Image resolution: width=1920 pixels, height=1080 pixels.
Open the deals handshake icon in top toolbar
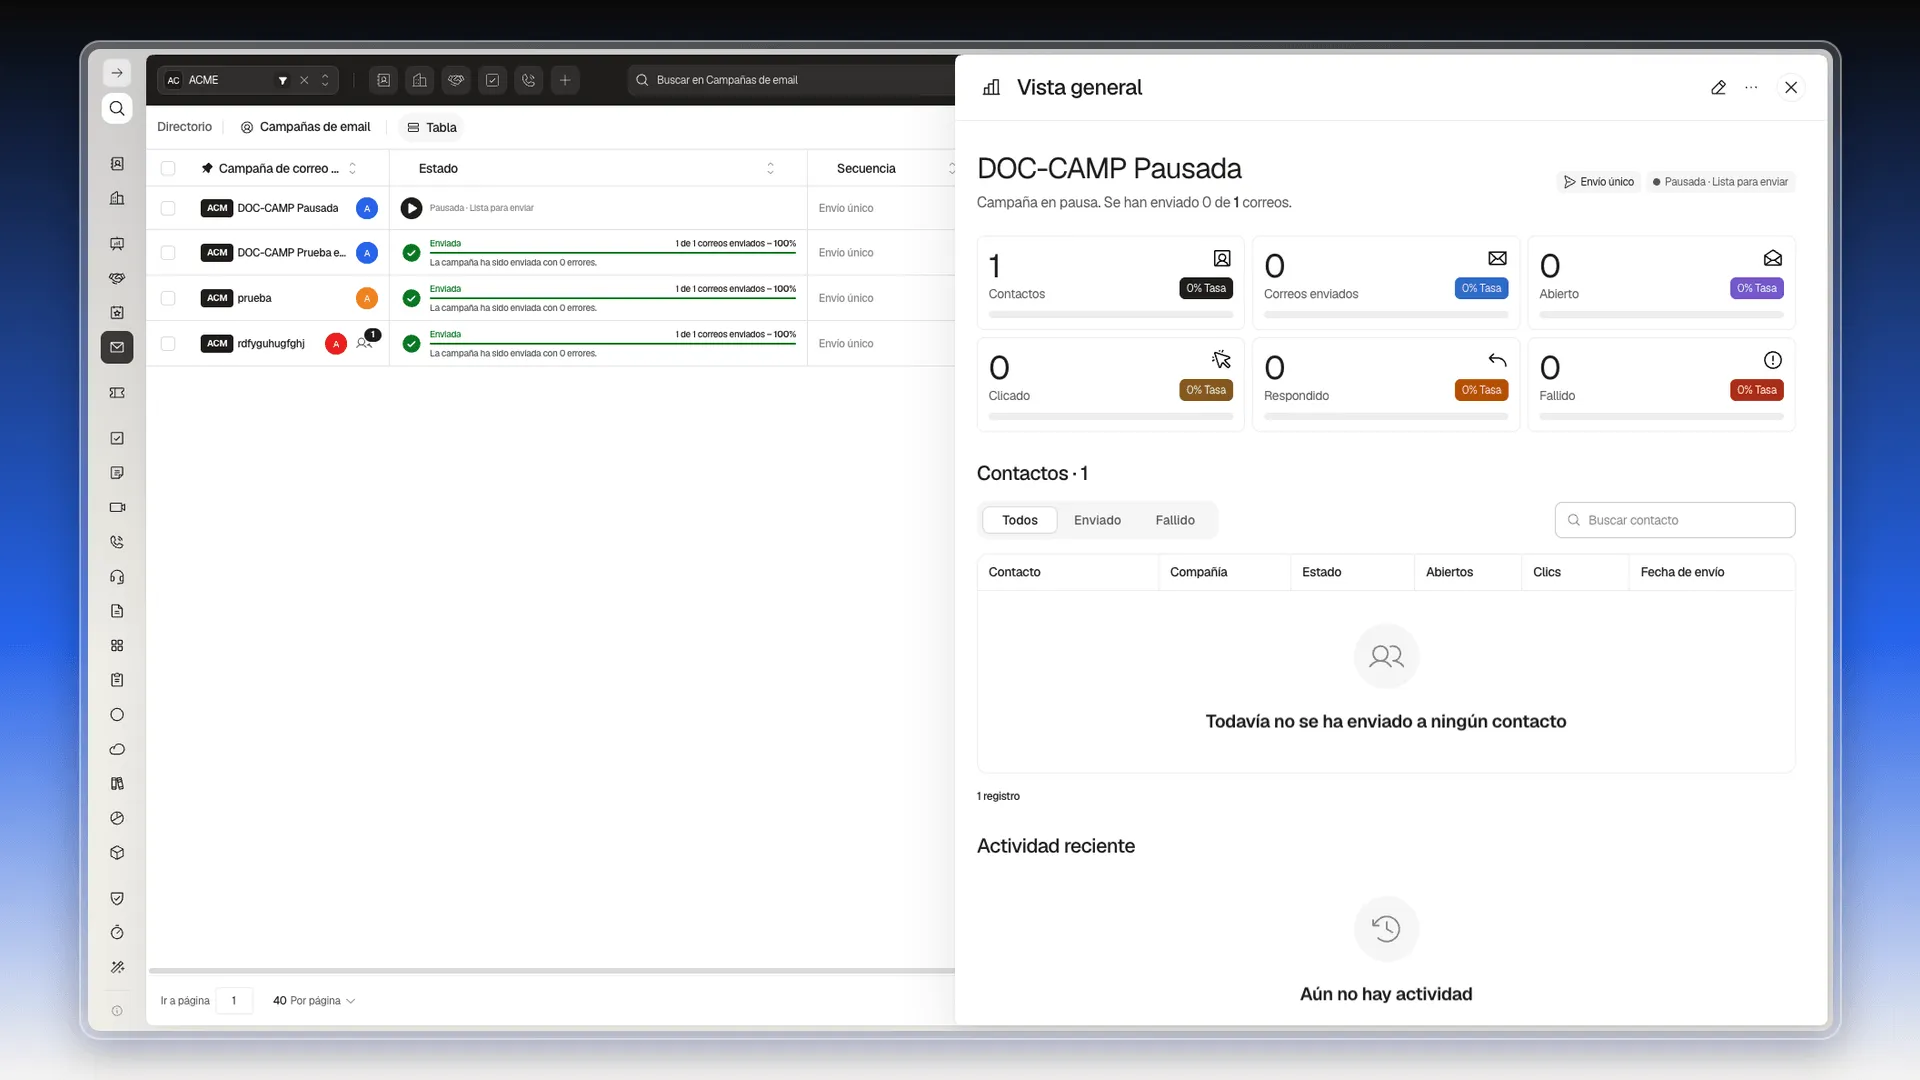[x=456, y=80]
